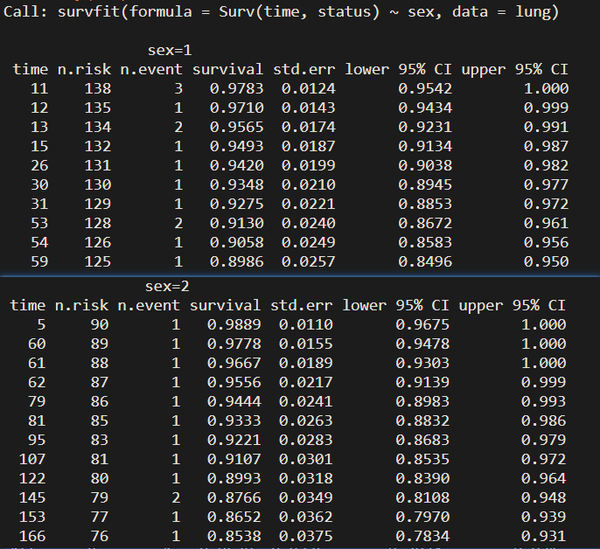Click std.err value 0.0240 at time 53
Viewport: 600px width, 549px height.
tap(308, 223)
